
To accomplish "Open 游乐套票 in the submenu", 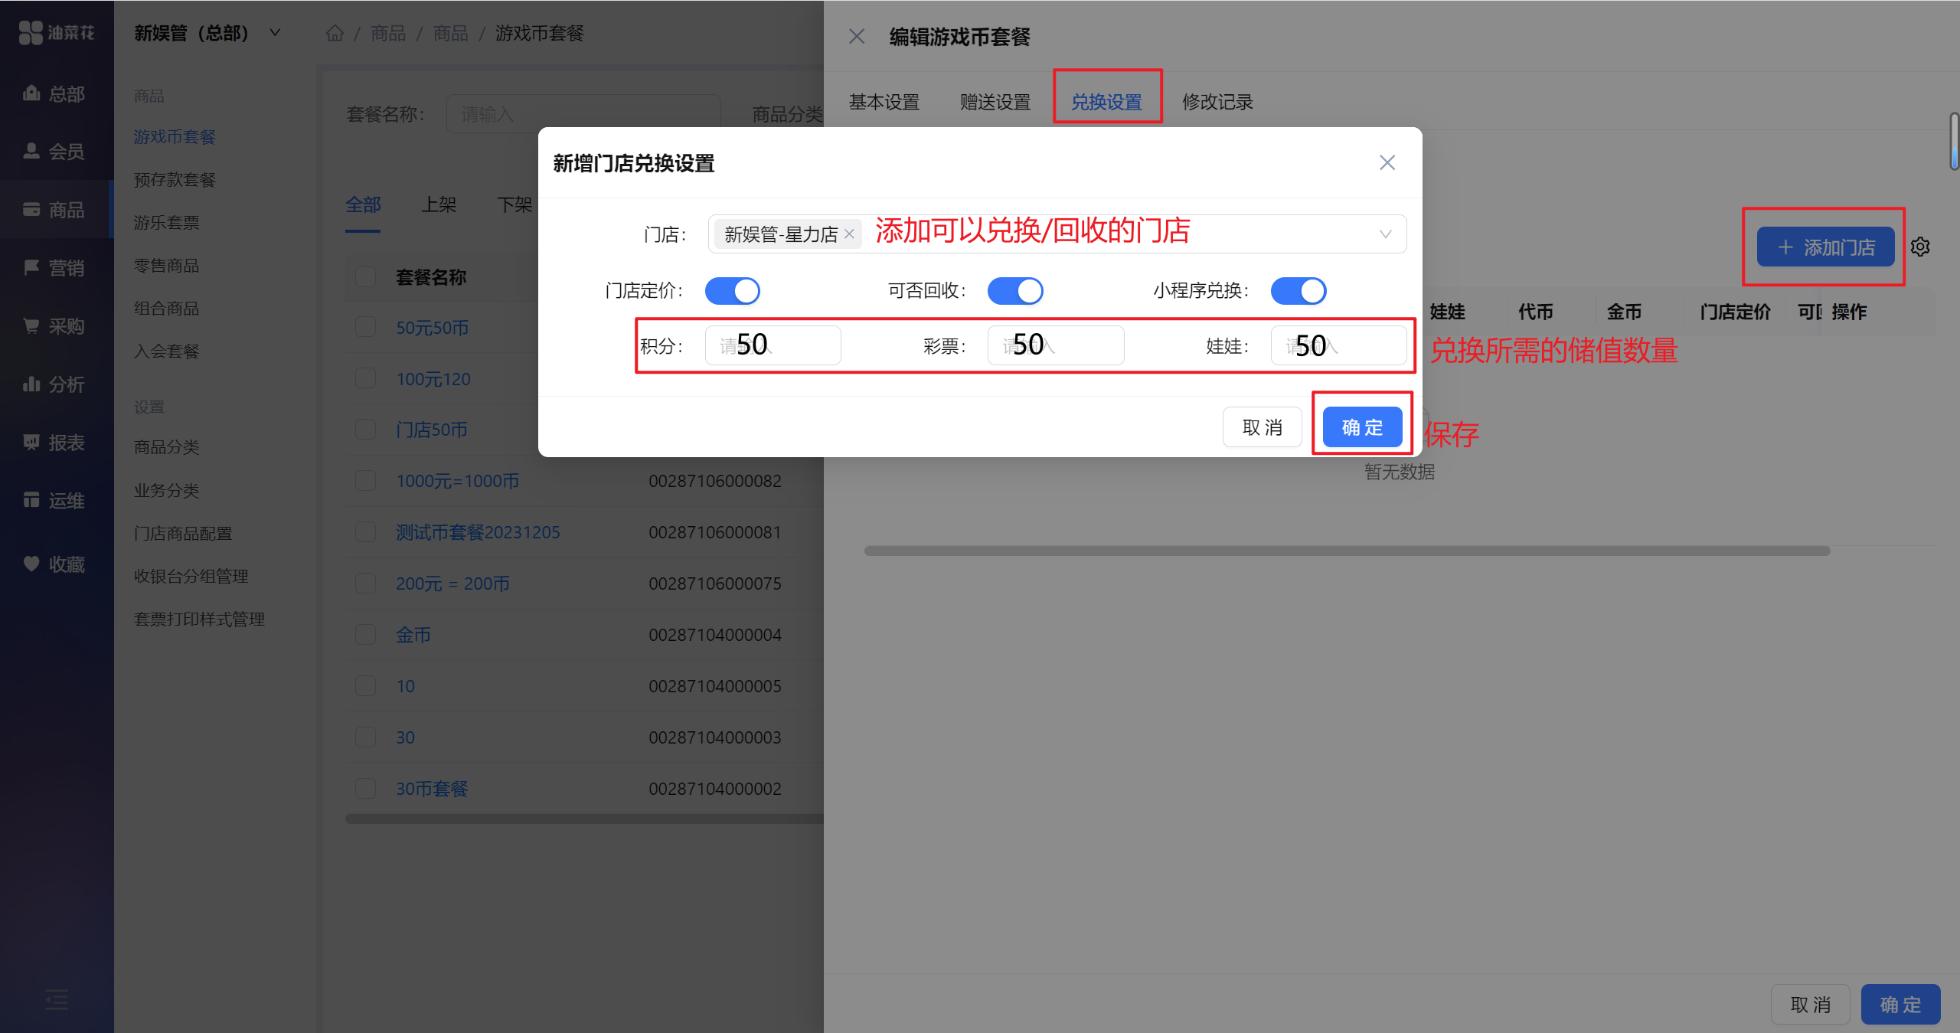I will (166, 223).
